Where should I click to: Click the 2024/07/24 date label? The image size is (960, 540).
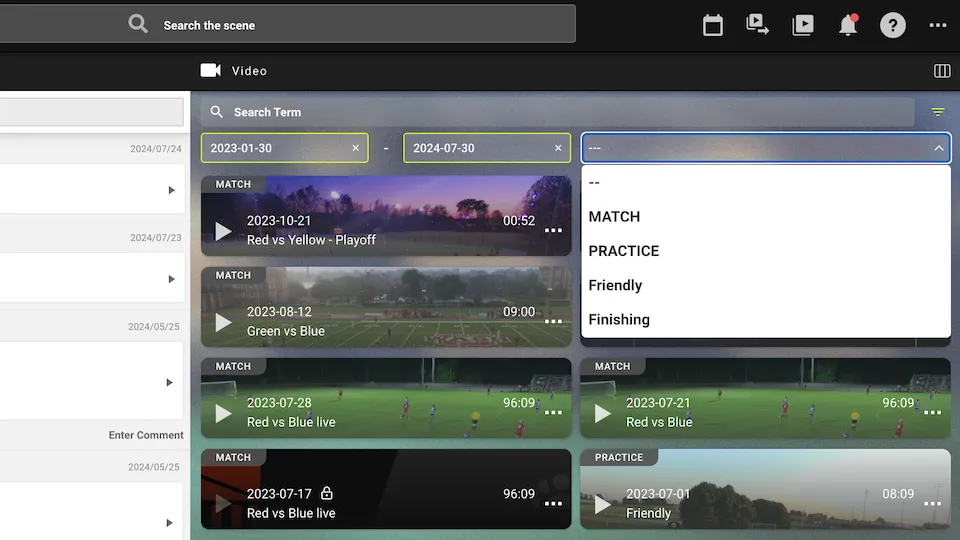coord(156,149)
